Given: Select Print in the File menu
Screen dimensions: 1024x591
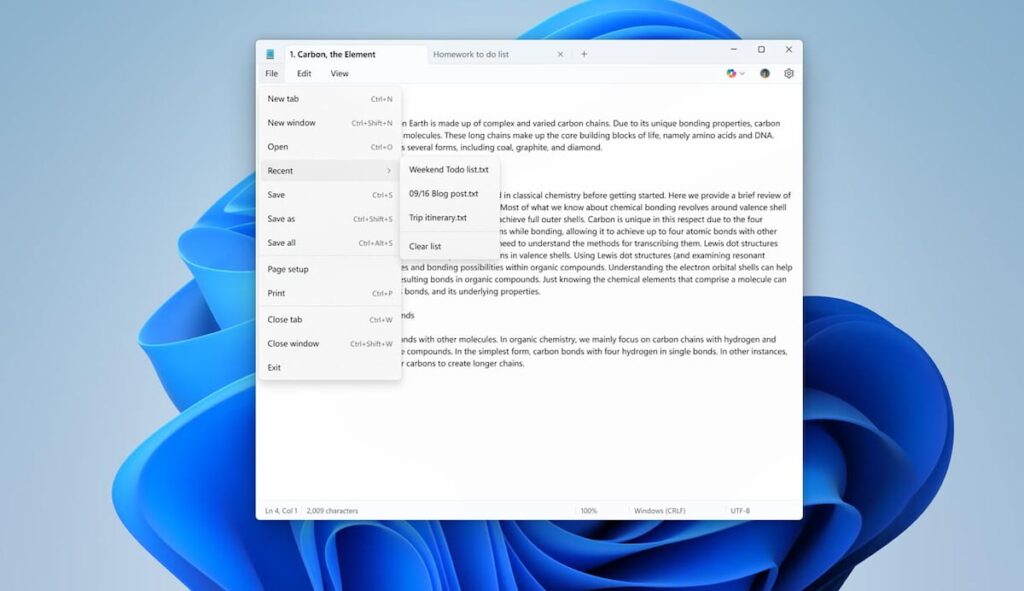Looking at the screenshot, I should (330, 293).
